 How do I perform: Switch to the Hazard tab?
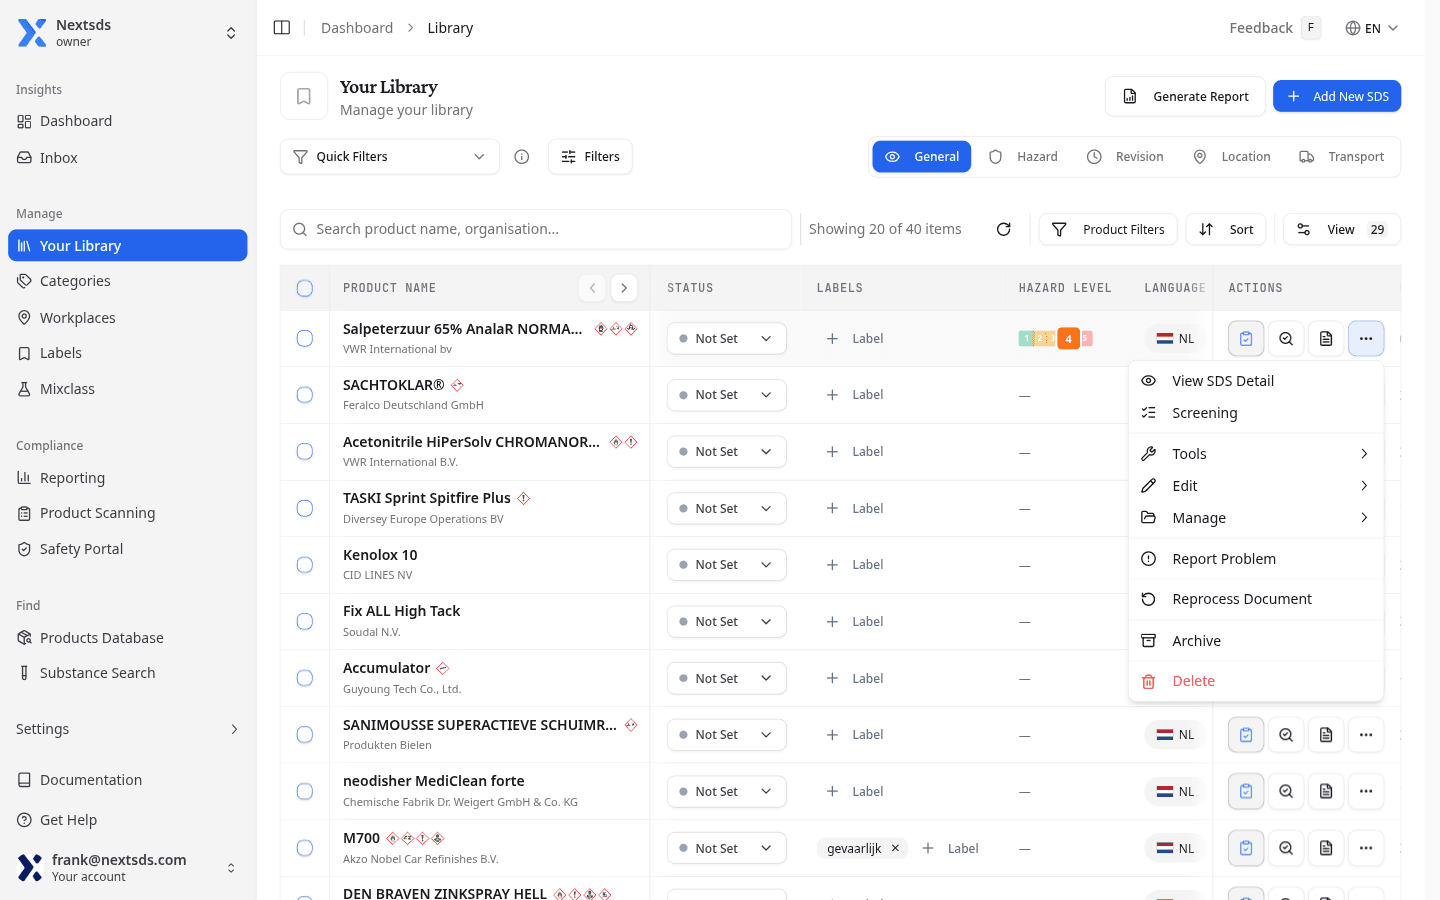[x=1023, y=157]
